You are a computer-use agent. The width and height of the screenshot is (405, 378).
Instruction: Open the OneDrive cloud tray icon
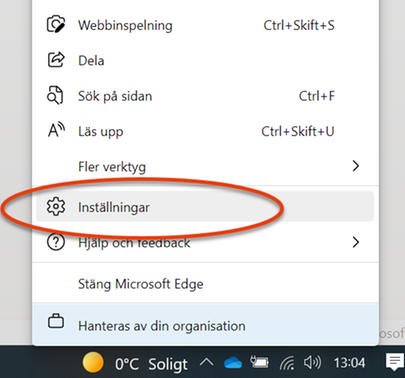pos(233,363)
